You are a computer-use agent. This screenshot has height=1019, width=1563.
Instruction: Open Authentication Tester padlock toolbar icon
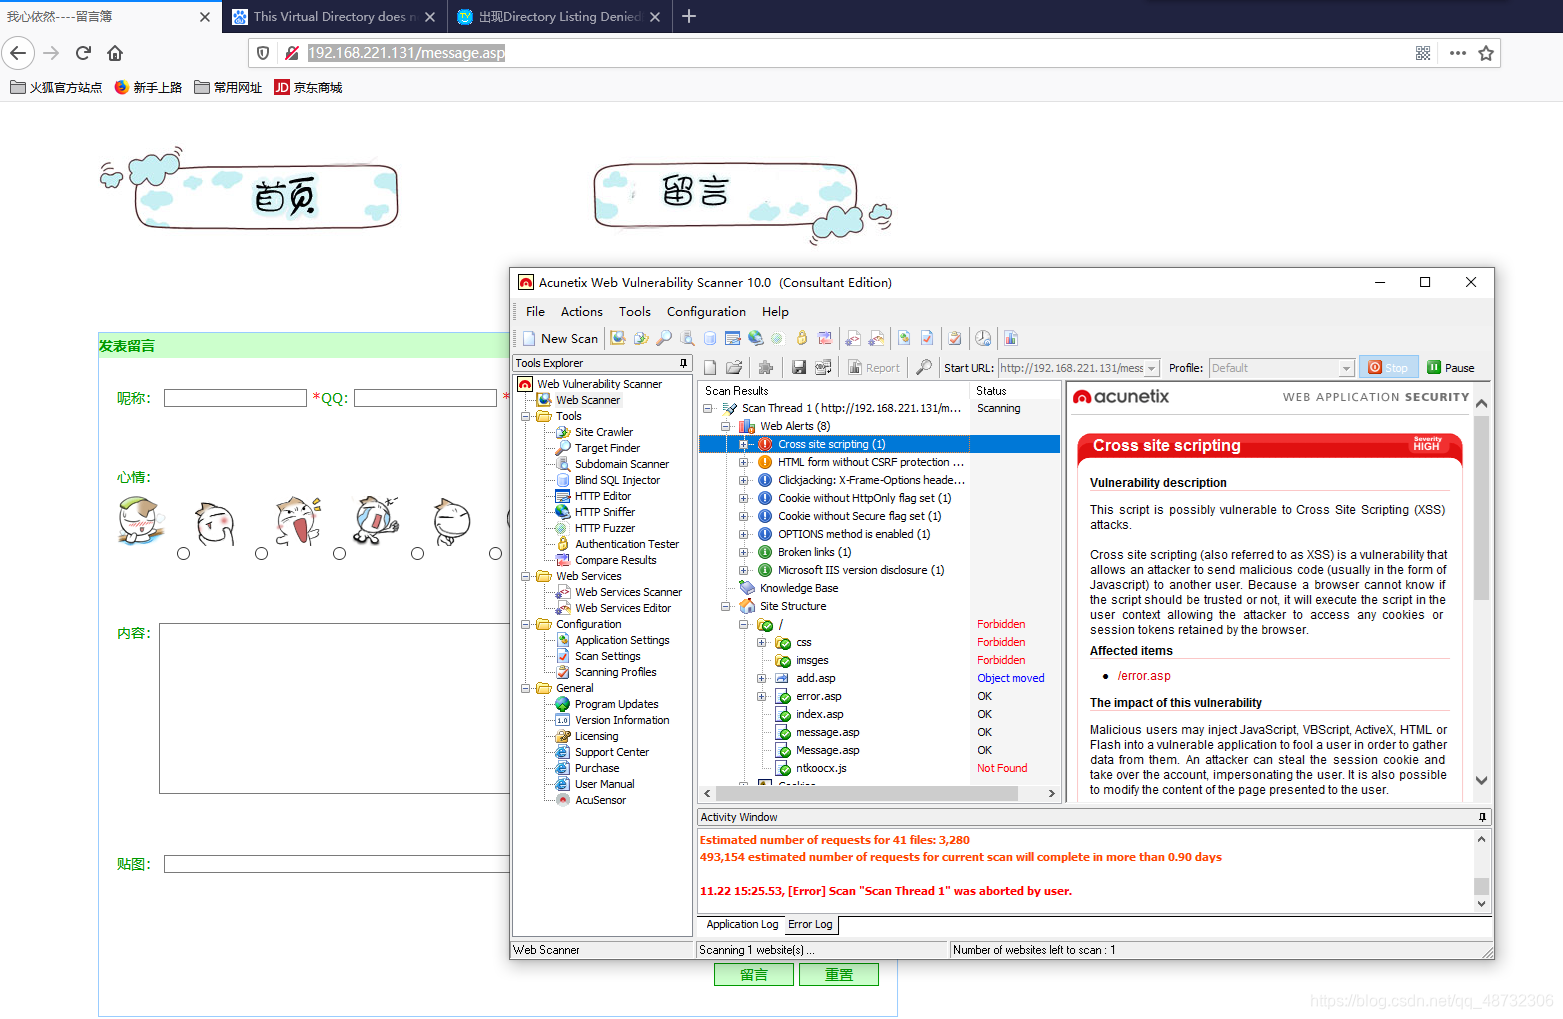tap(802, 338)
